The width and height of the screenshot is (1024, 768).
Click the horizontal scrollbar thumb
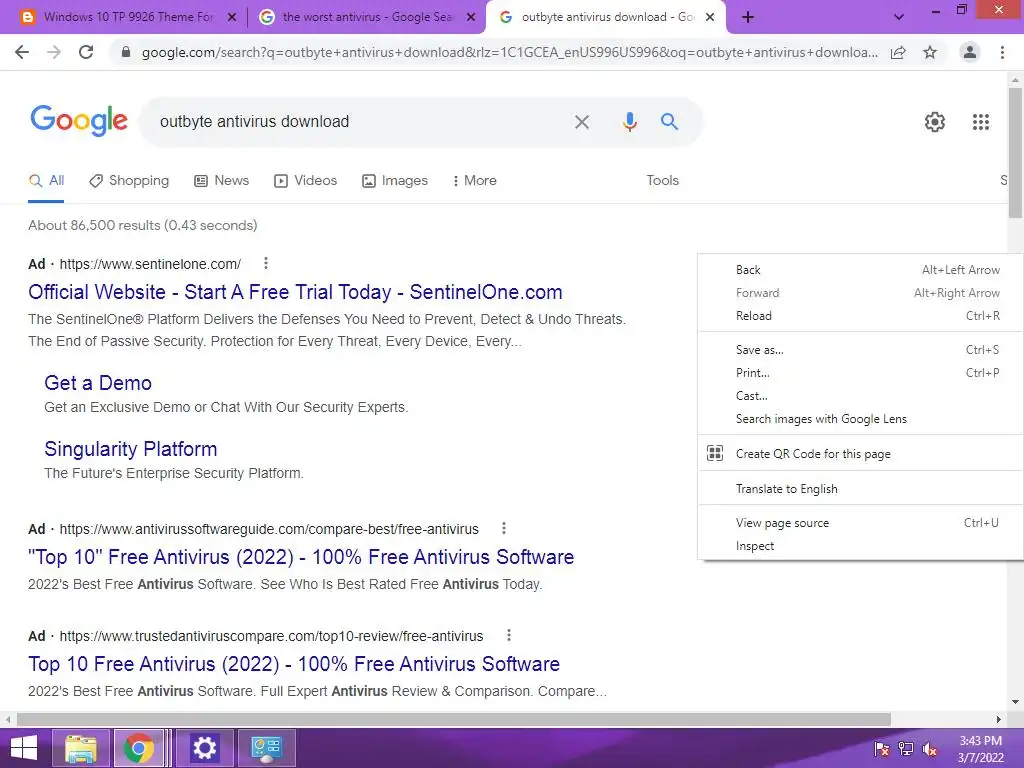tap(454, 719)
